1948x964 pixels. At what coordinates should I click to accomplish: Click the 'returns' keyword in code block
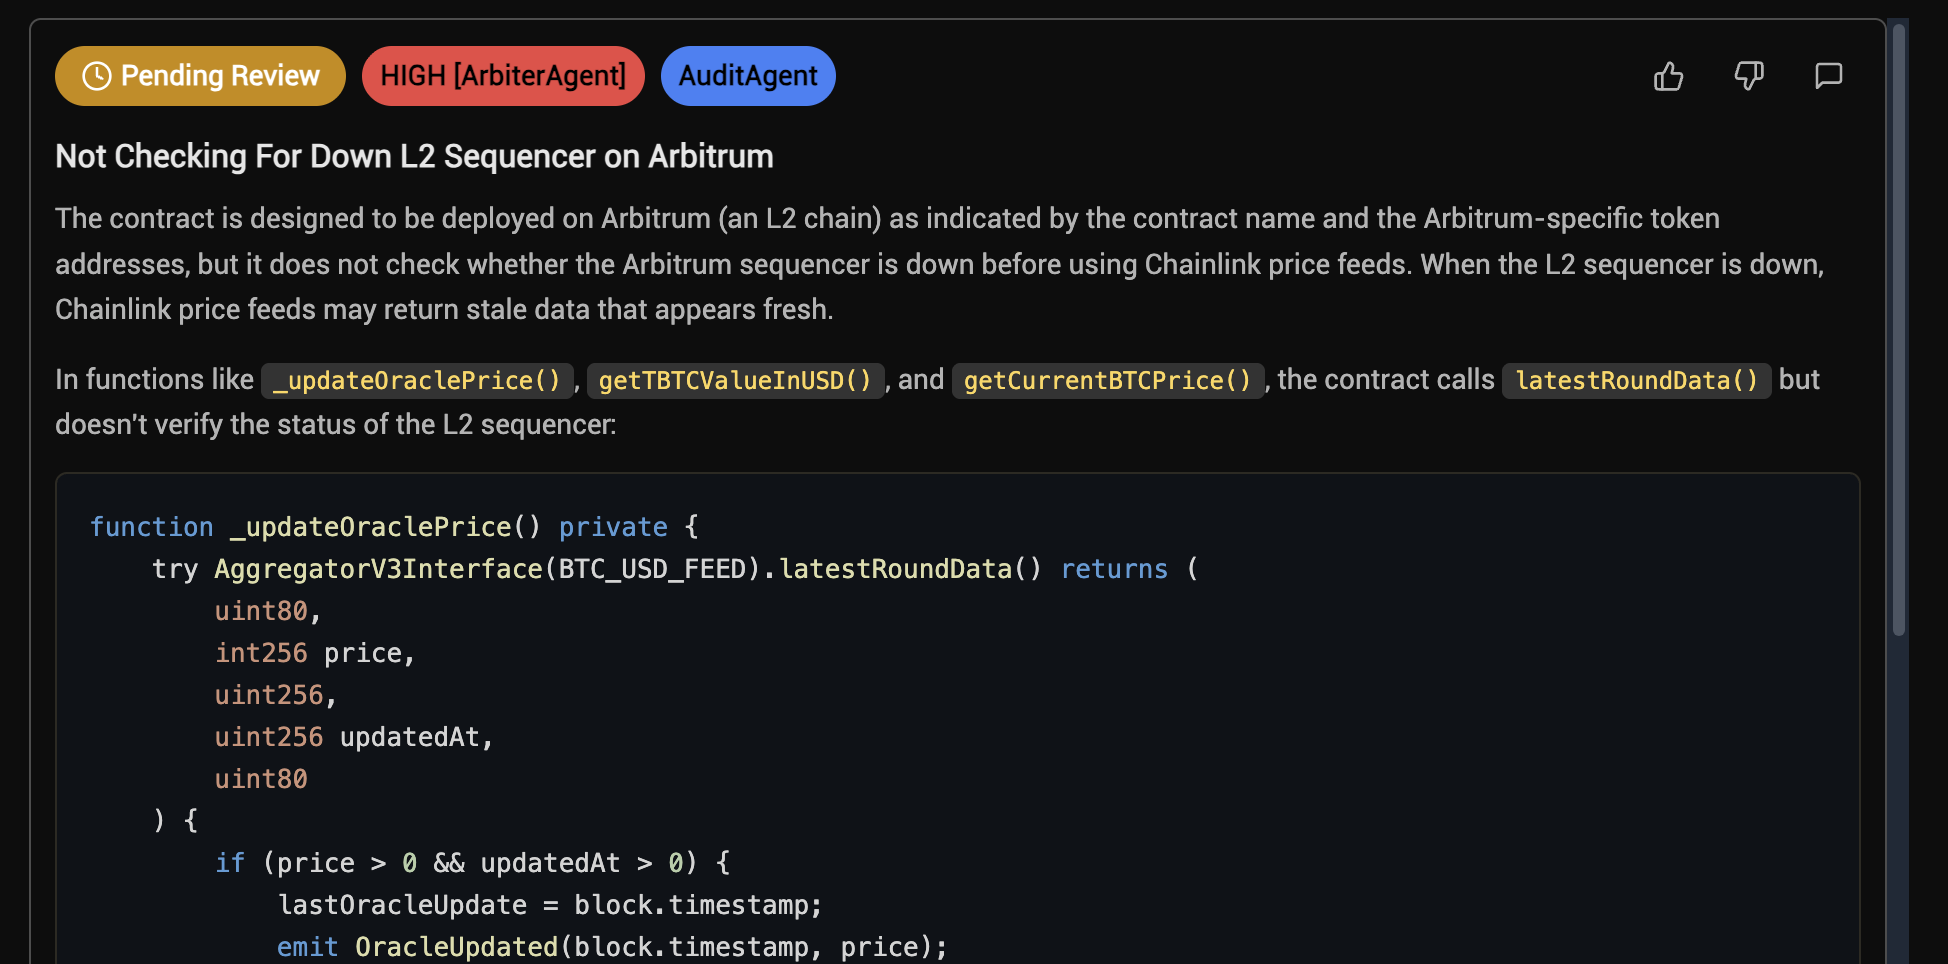pyautogui.click(x=1114, y=569)
